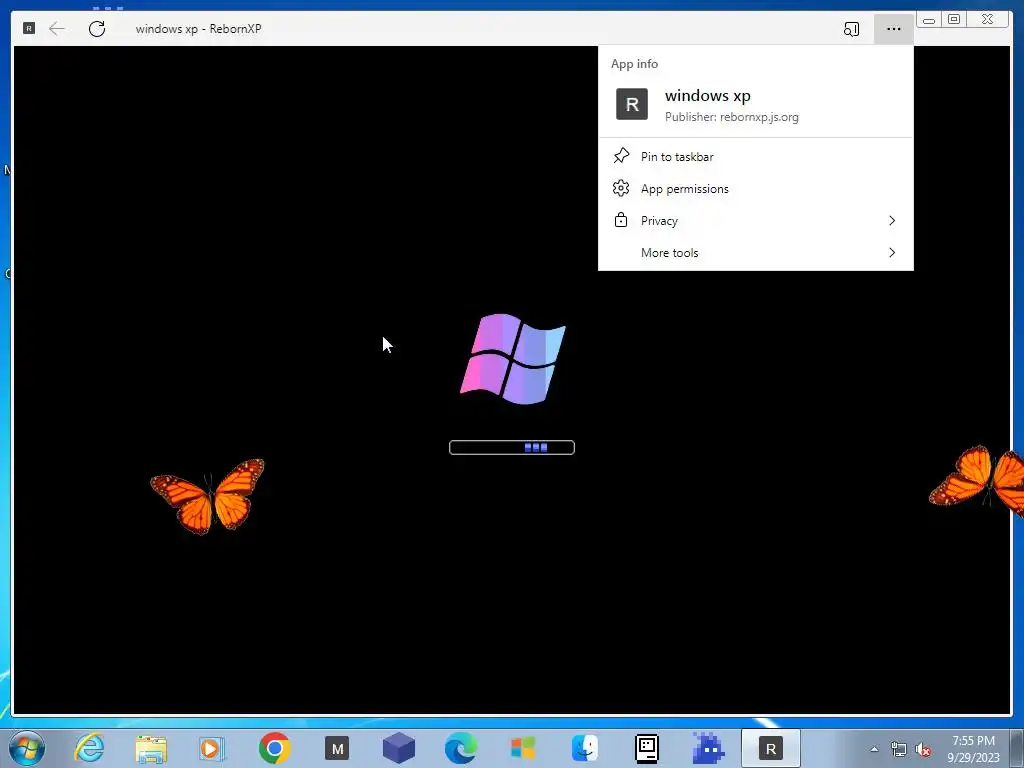1024x768 pixels.
Task: Close the three-dot settings menu
Action: coord(893,29)
